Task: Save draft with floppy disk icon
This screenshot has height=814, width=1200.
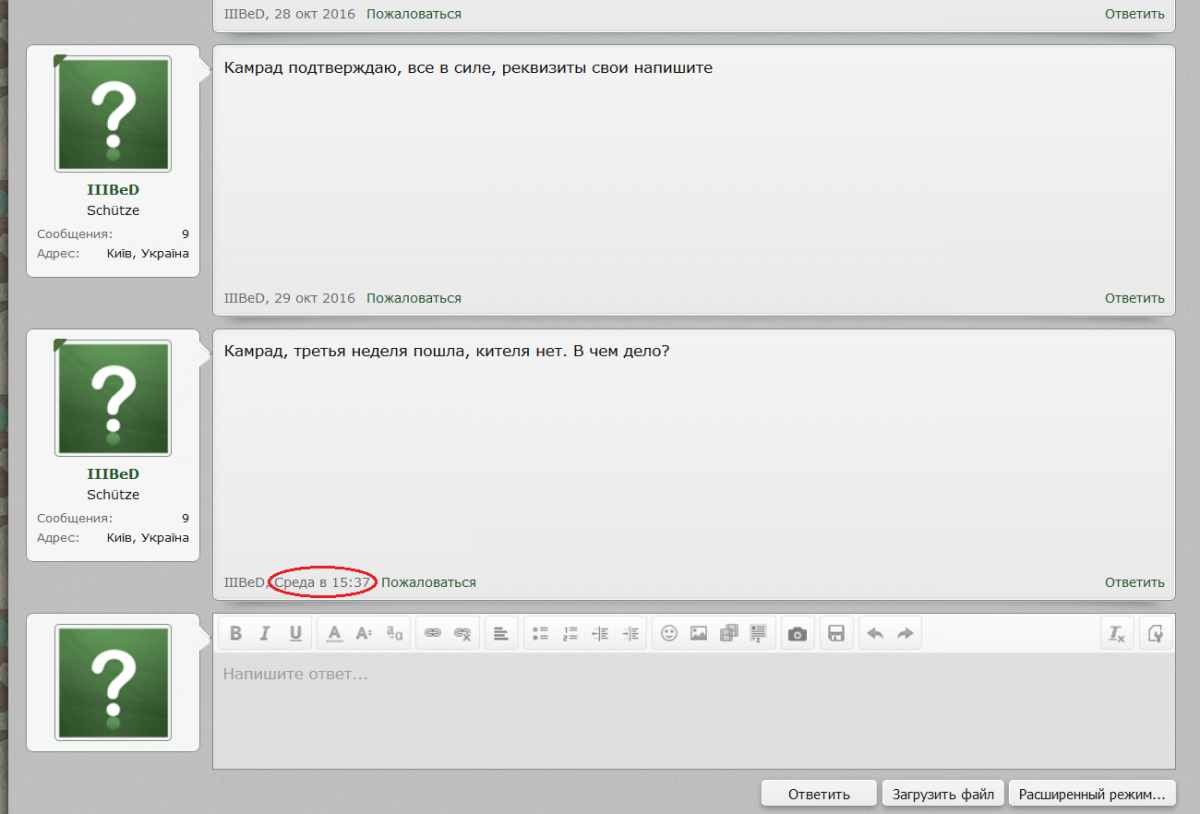Action: point(837,633)
